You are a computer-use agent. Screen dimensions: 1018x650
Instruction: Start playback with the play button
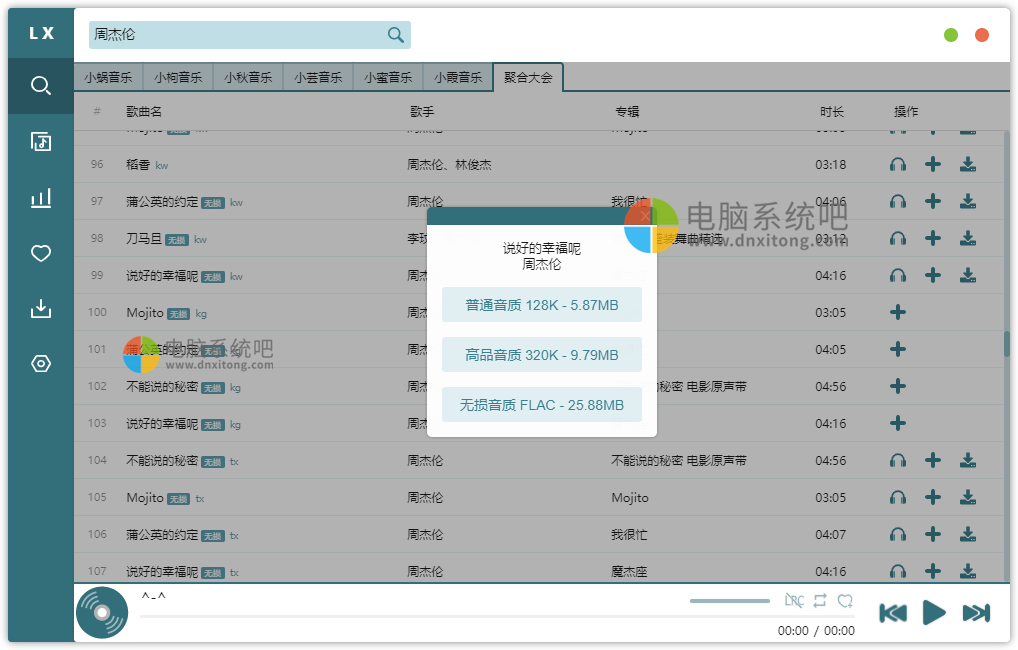pos(934,613)
